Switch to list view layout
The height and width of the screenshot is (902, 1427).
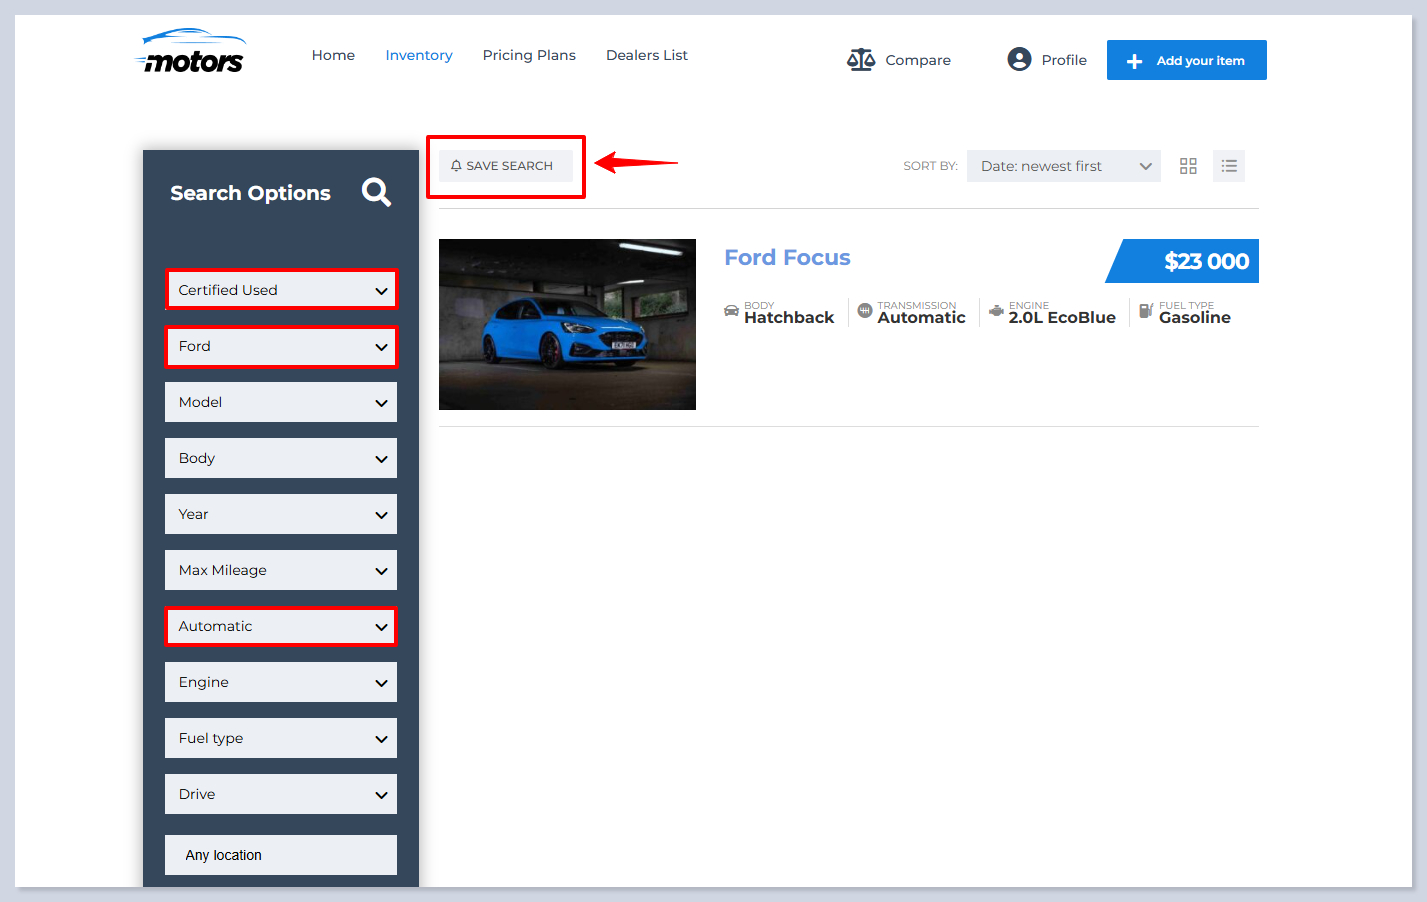[x=1229, y=166]
